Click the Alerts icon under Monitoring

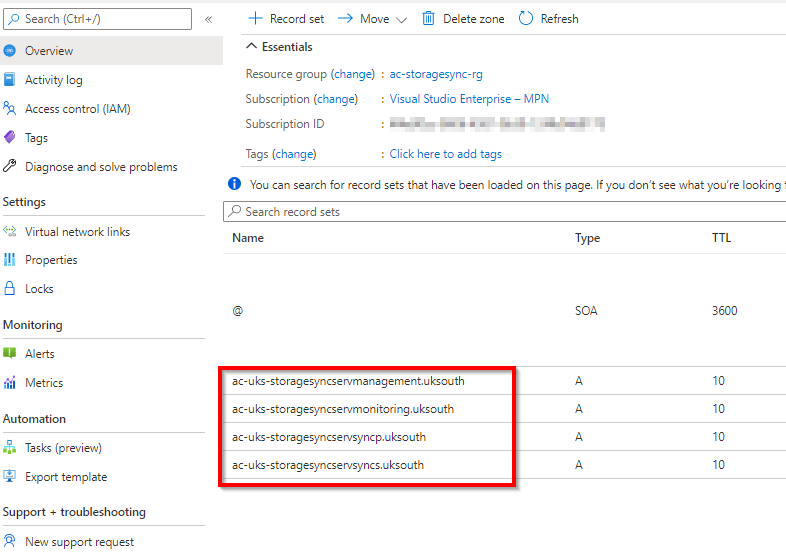(10, 354)
